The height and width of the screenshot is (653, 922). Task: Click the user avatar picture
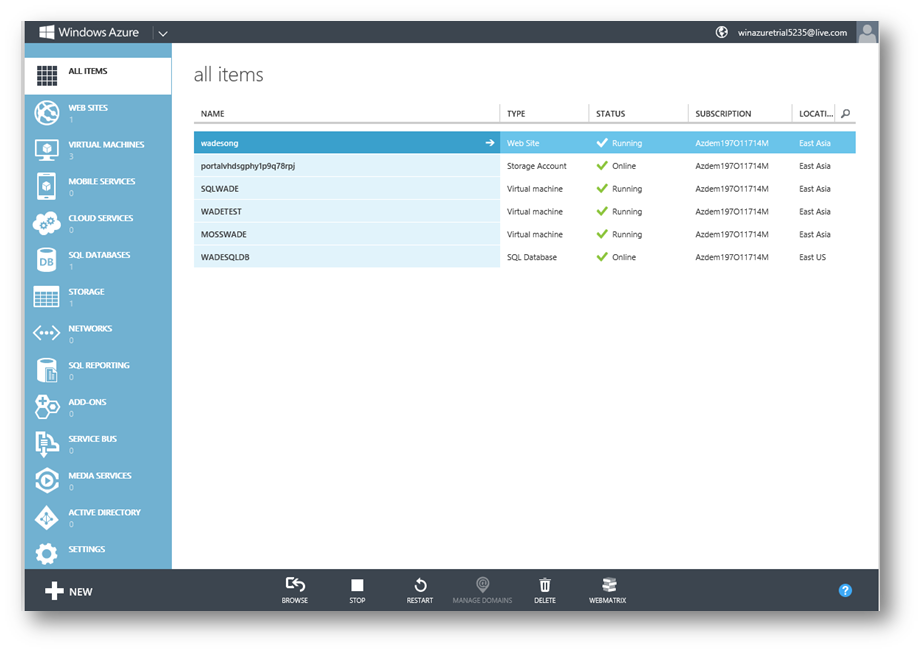point(867,32)
